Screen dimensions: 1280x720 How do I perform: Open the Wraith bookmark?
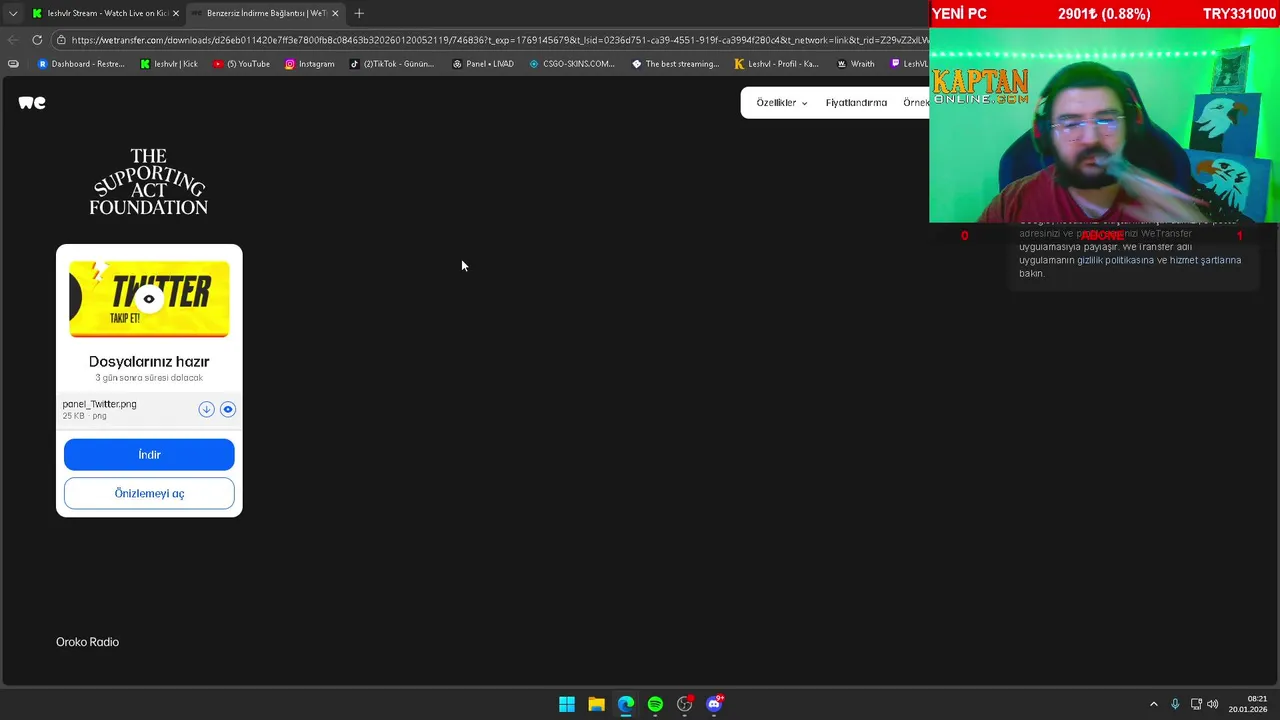click(855, 64)
